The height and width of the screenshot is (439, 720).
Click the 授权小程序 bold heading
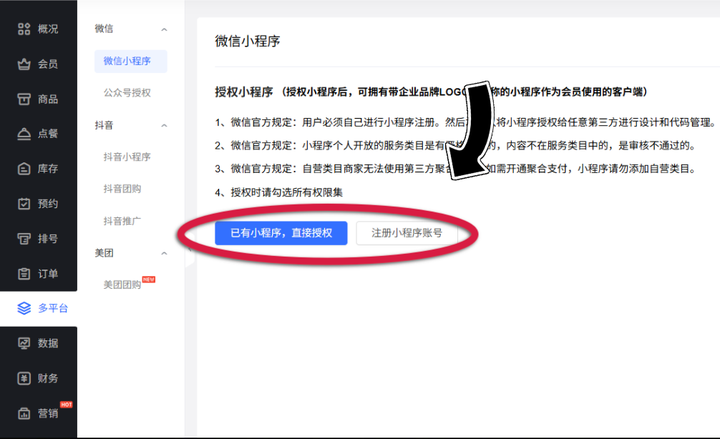[x=244, y=92]
